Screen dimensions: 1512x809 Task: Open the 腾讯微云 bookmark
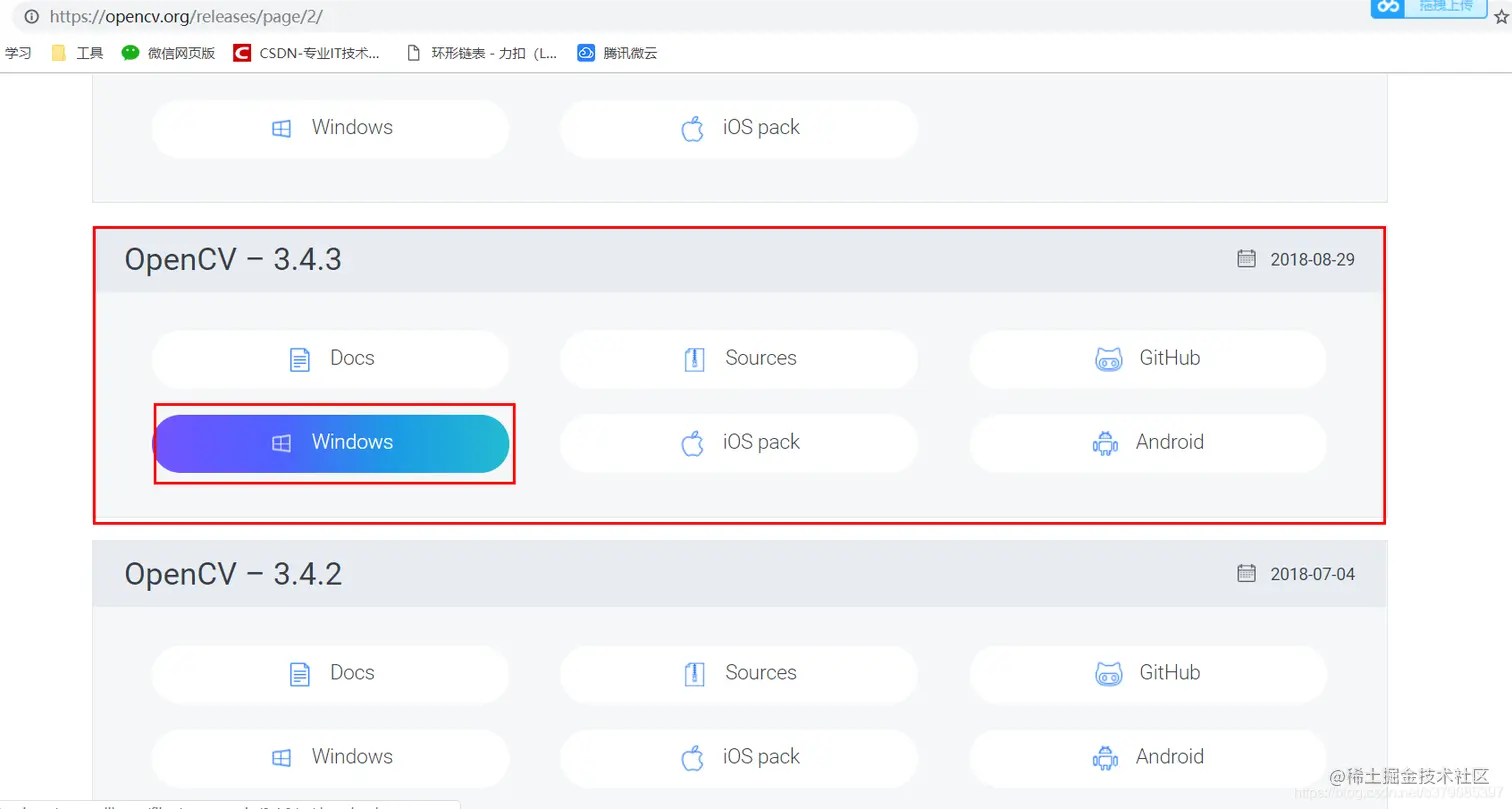tap(617, 53)
